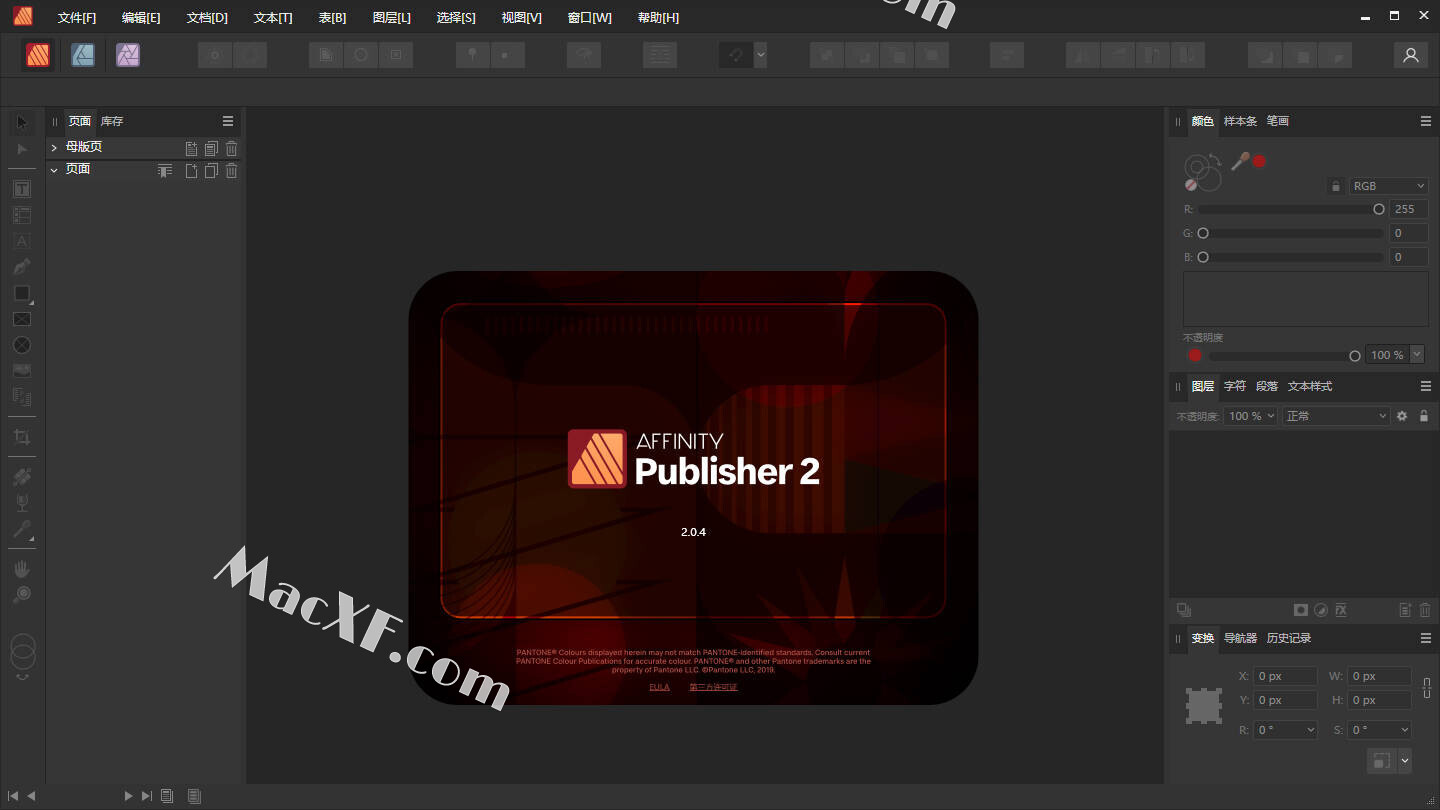Open the colour opacity percentage dropdown arrow

click(1417, 355)
